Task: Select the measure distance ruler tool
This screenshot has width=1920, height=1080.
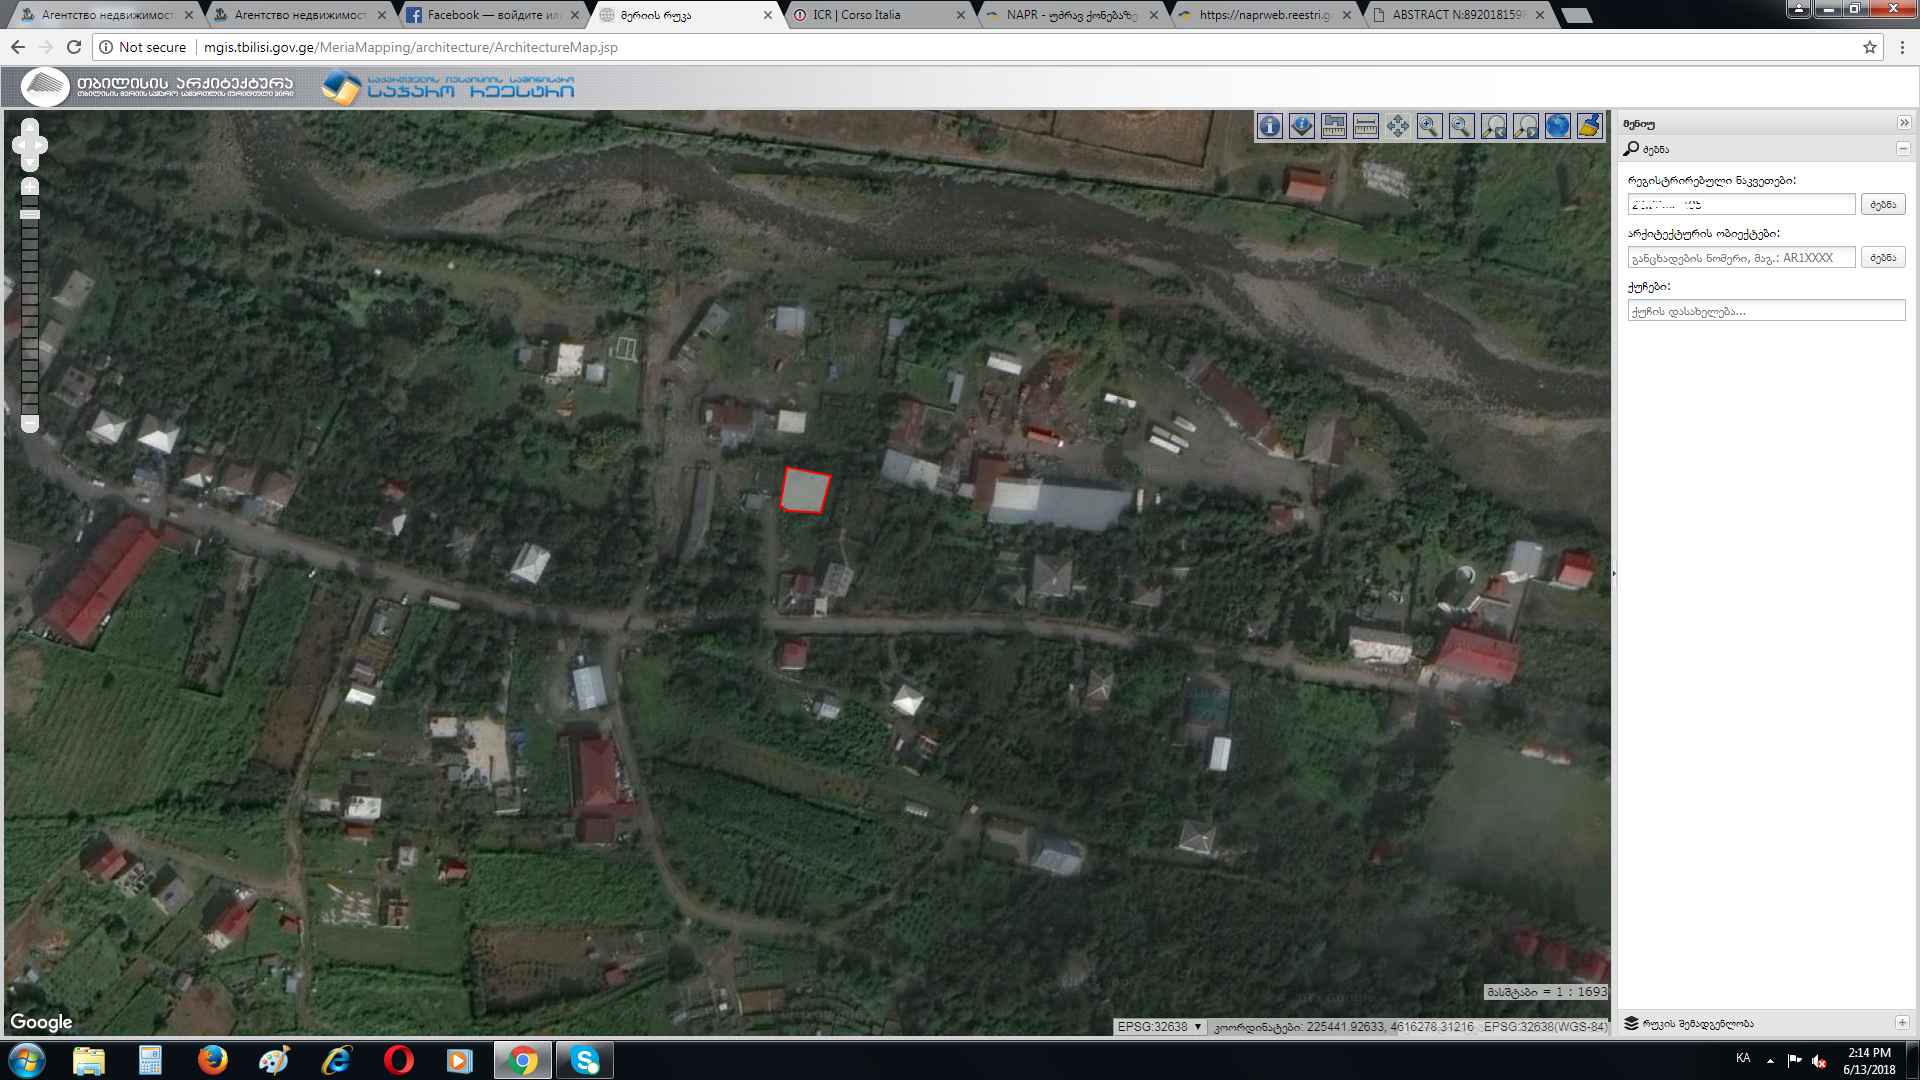Action: (1365, 126)
